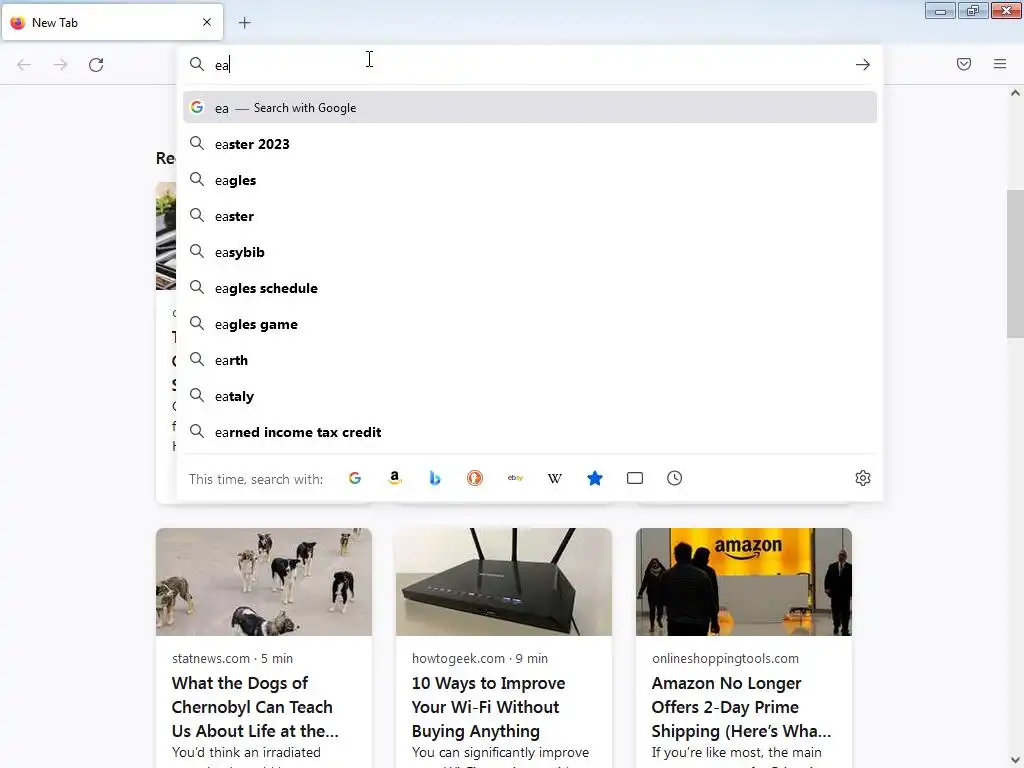Screen dimensions: 1024x768
Task: Pick the 'easter 2023' suggestion
Action: click(530, 144)
